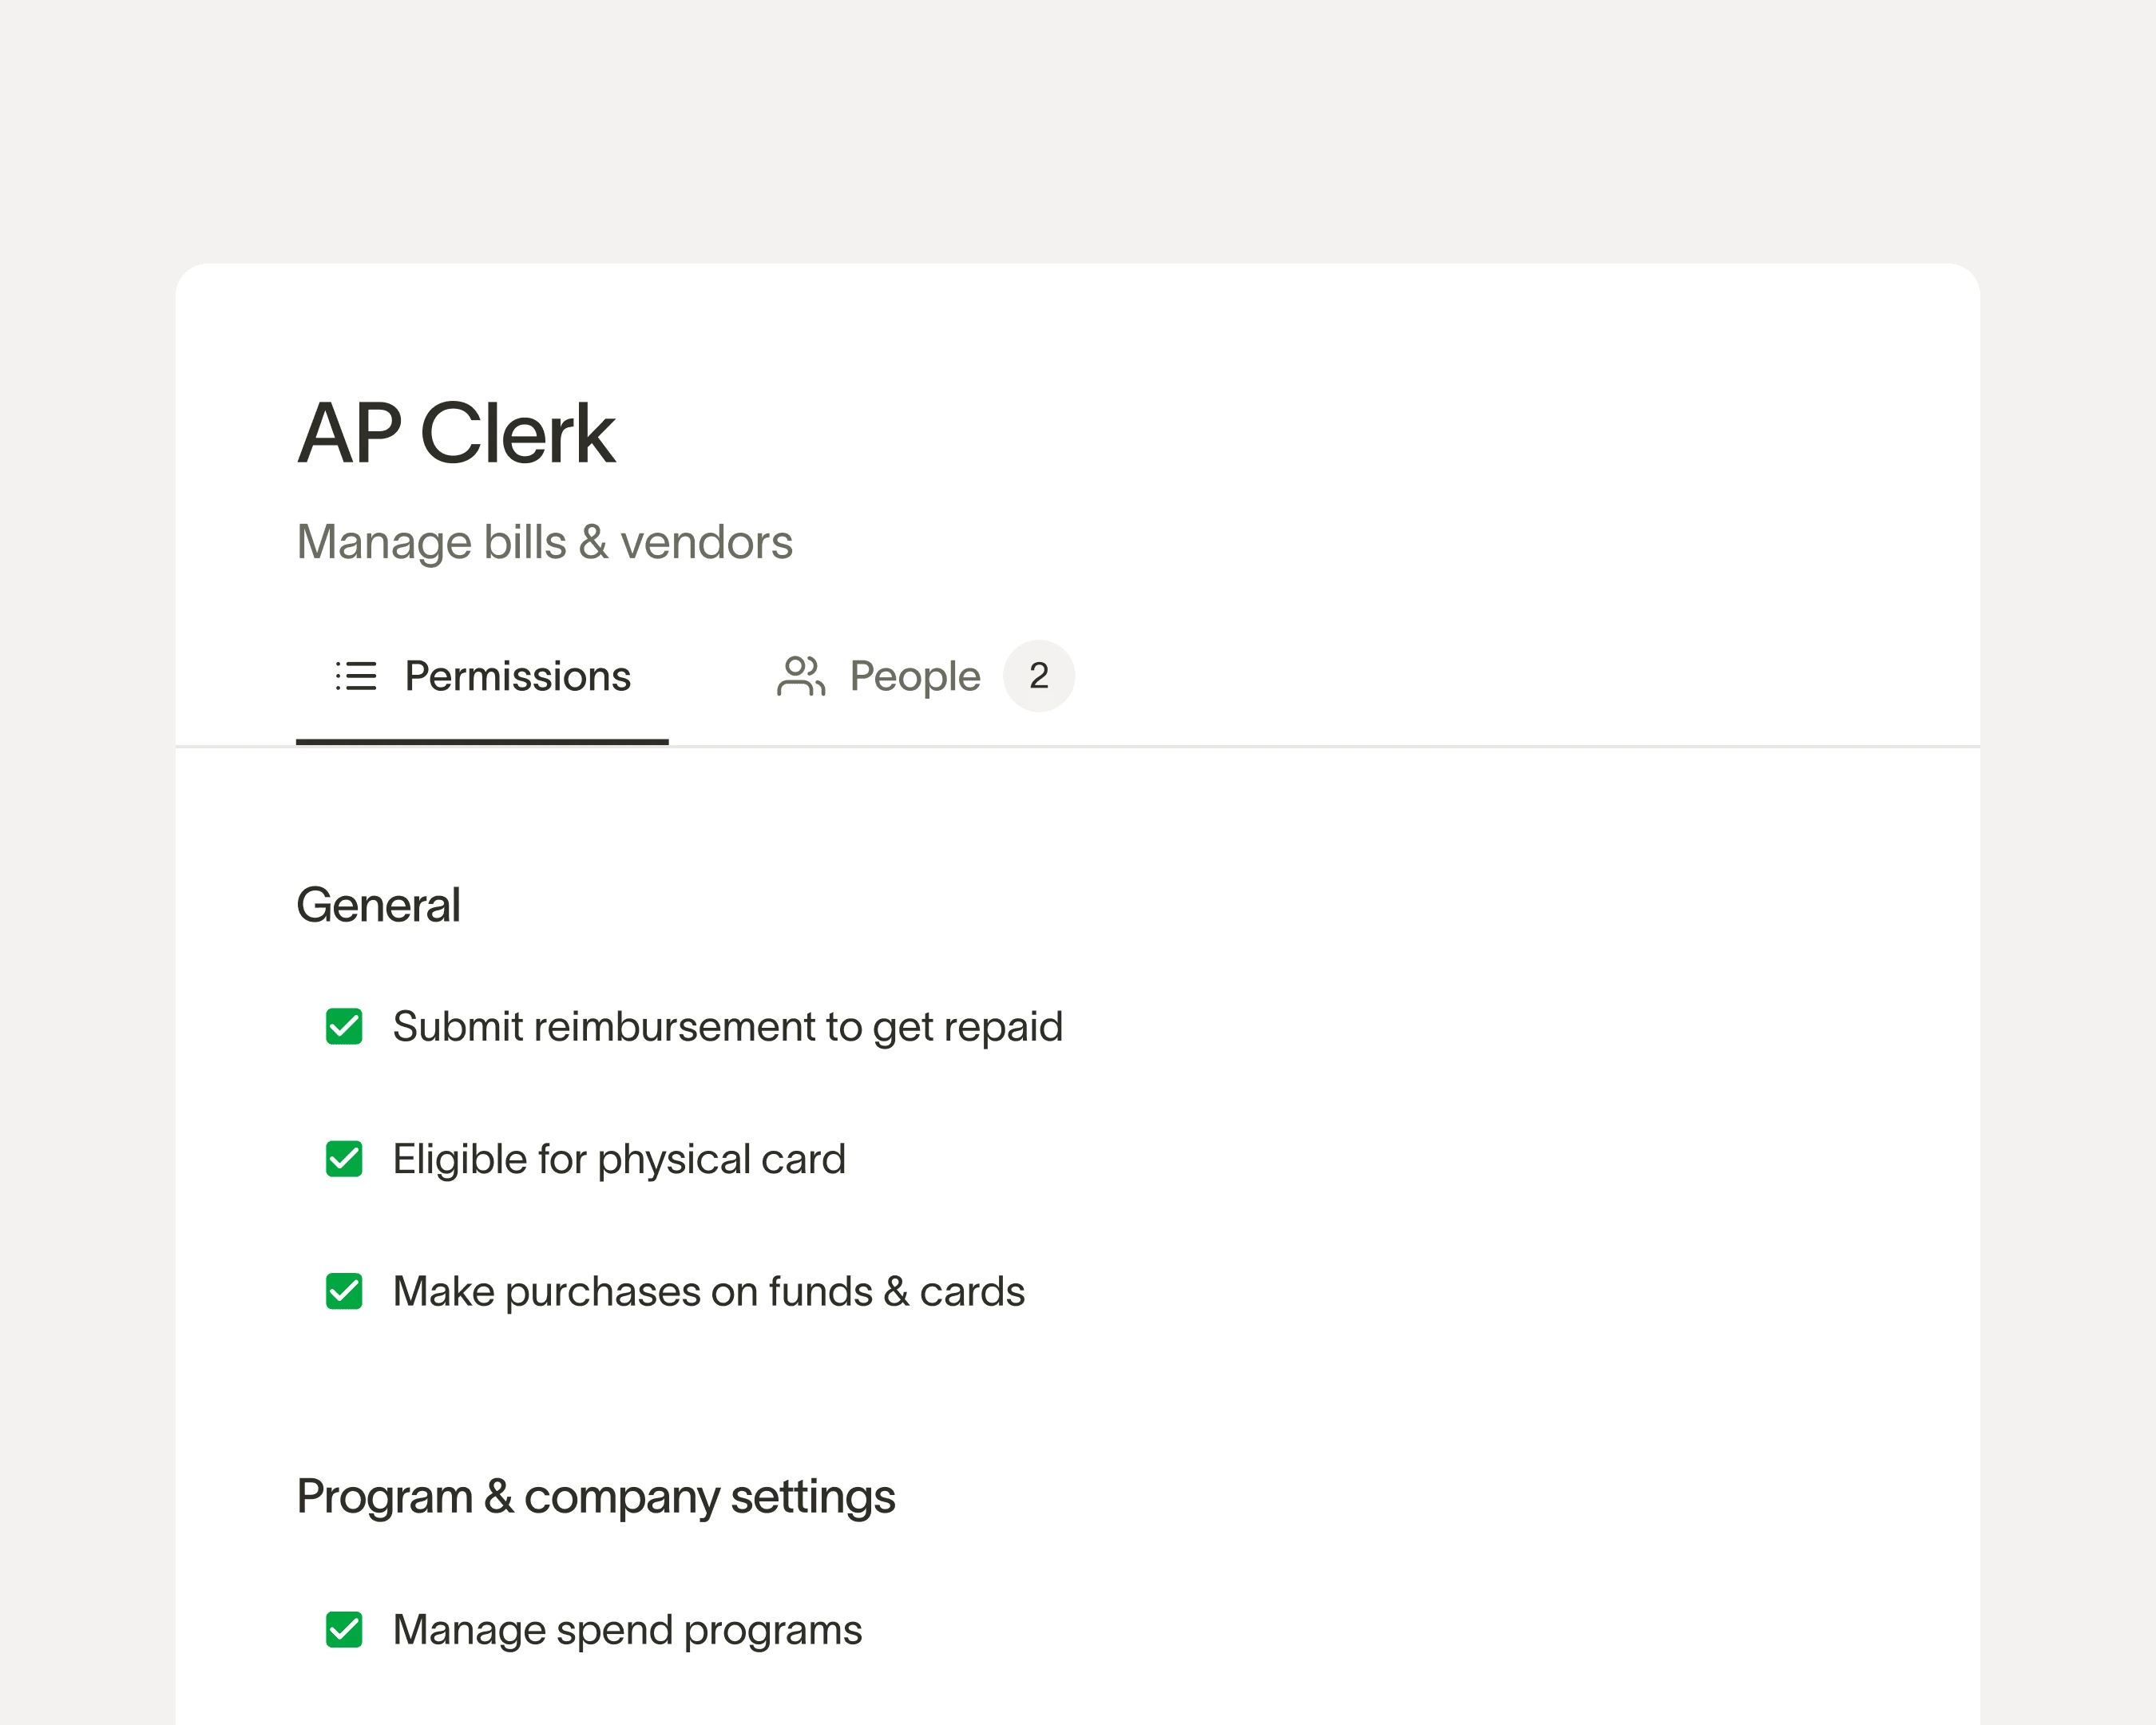Click the checkbox icon for purchases permission
The width and height of the screenshot is (2156, 1725).
click(345, 1292)
